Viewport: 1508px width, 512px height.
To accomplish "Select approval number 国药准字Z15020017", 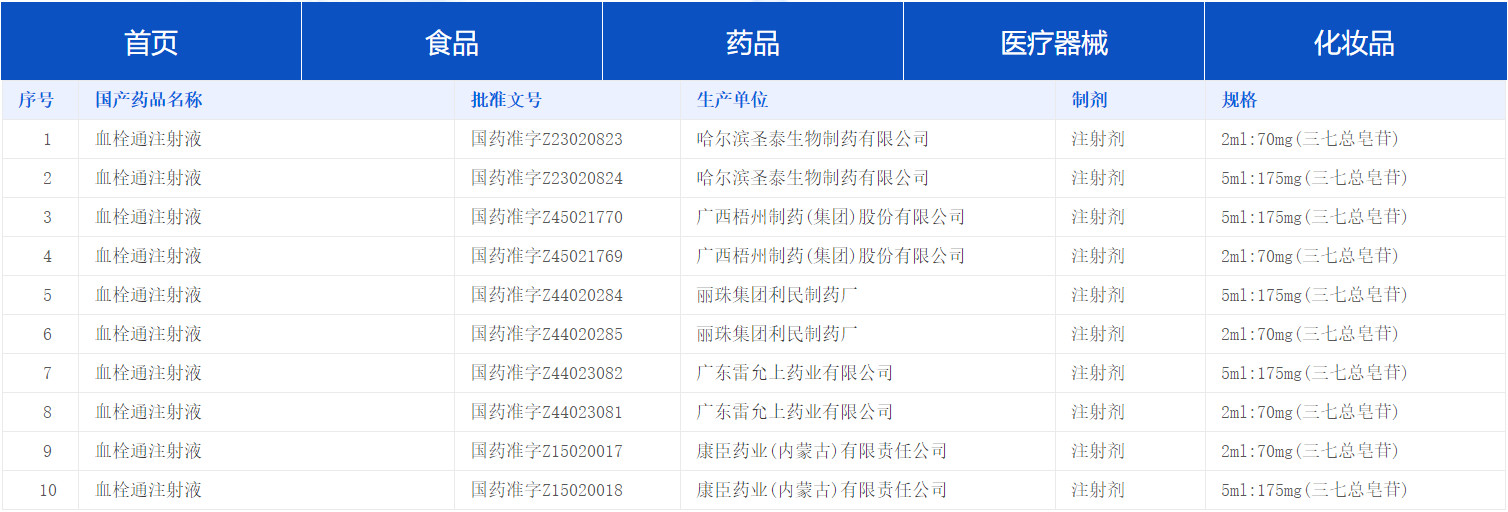I will tap(547, 451).
